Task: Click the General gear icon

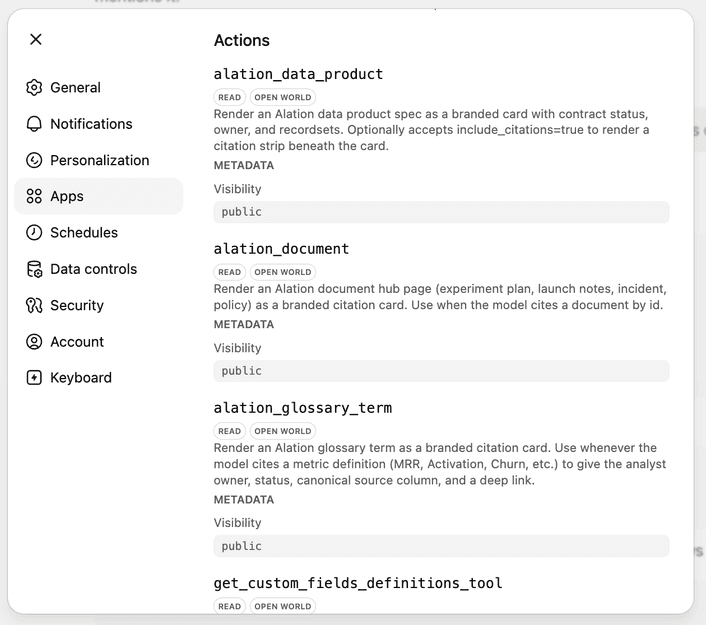Action: point(34,87)
